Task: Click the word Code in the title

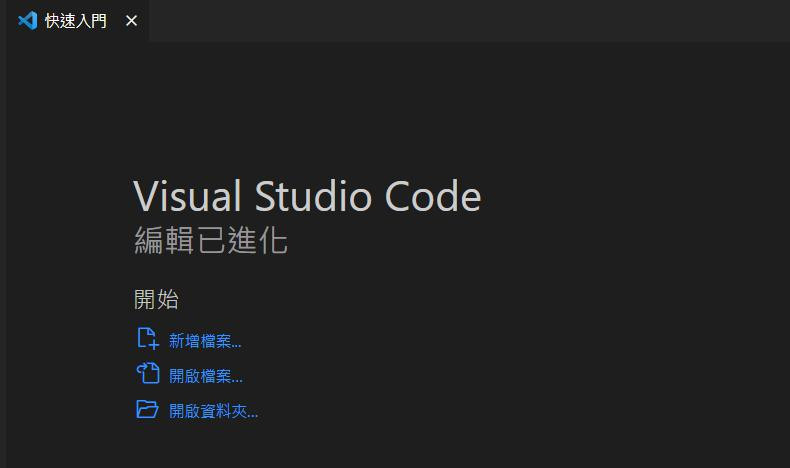Action: tap(433, 196)
